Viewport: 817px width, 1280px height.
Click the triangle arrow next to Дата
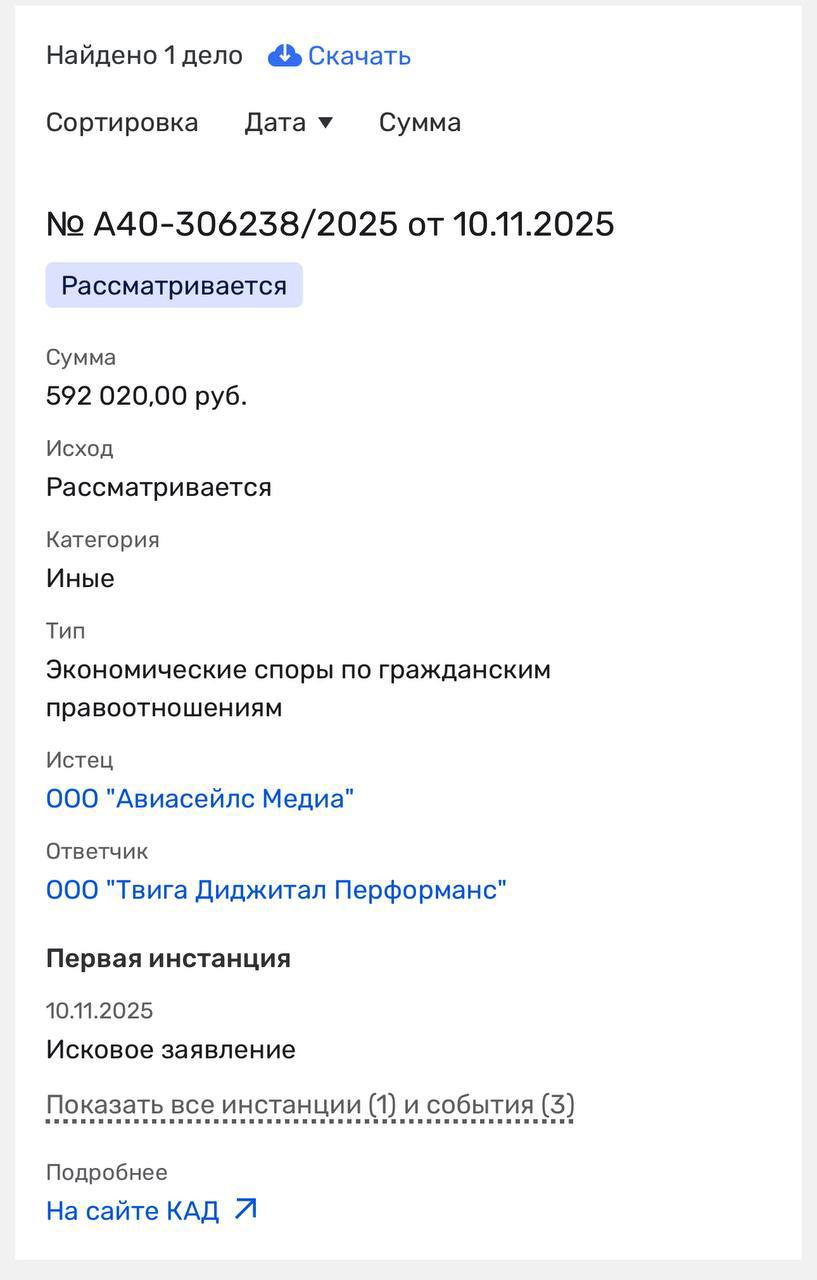(x=325, y=123)
